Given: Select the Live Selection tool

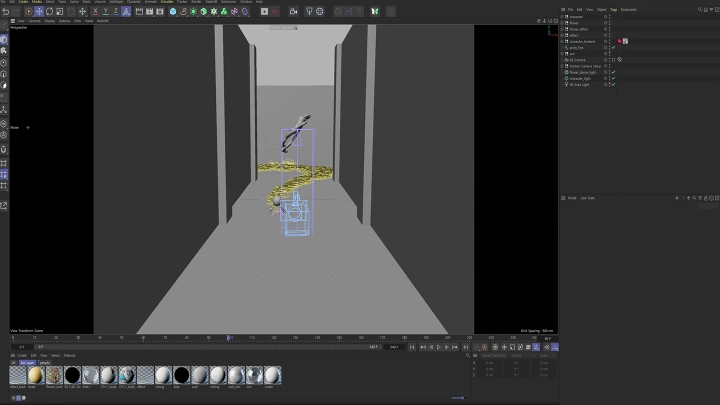Looking at the screenshot, I should click(28, 11).
